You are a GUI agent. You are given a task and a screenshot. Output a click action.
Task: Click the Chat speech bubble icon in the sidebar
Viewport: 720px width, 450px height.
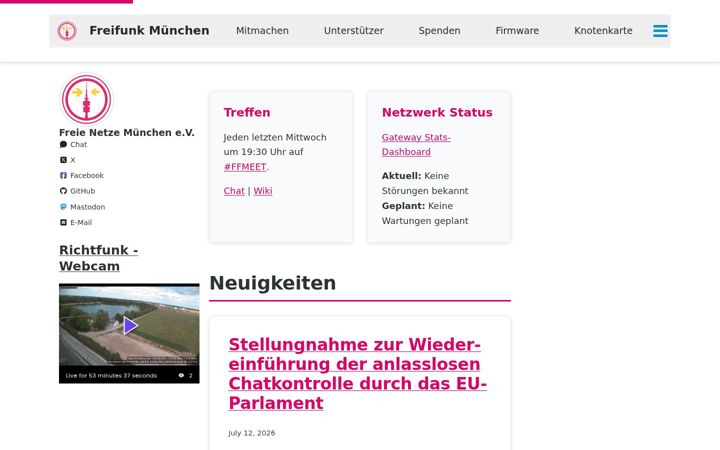pos(63,145)
